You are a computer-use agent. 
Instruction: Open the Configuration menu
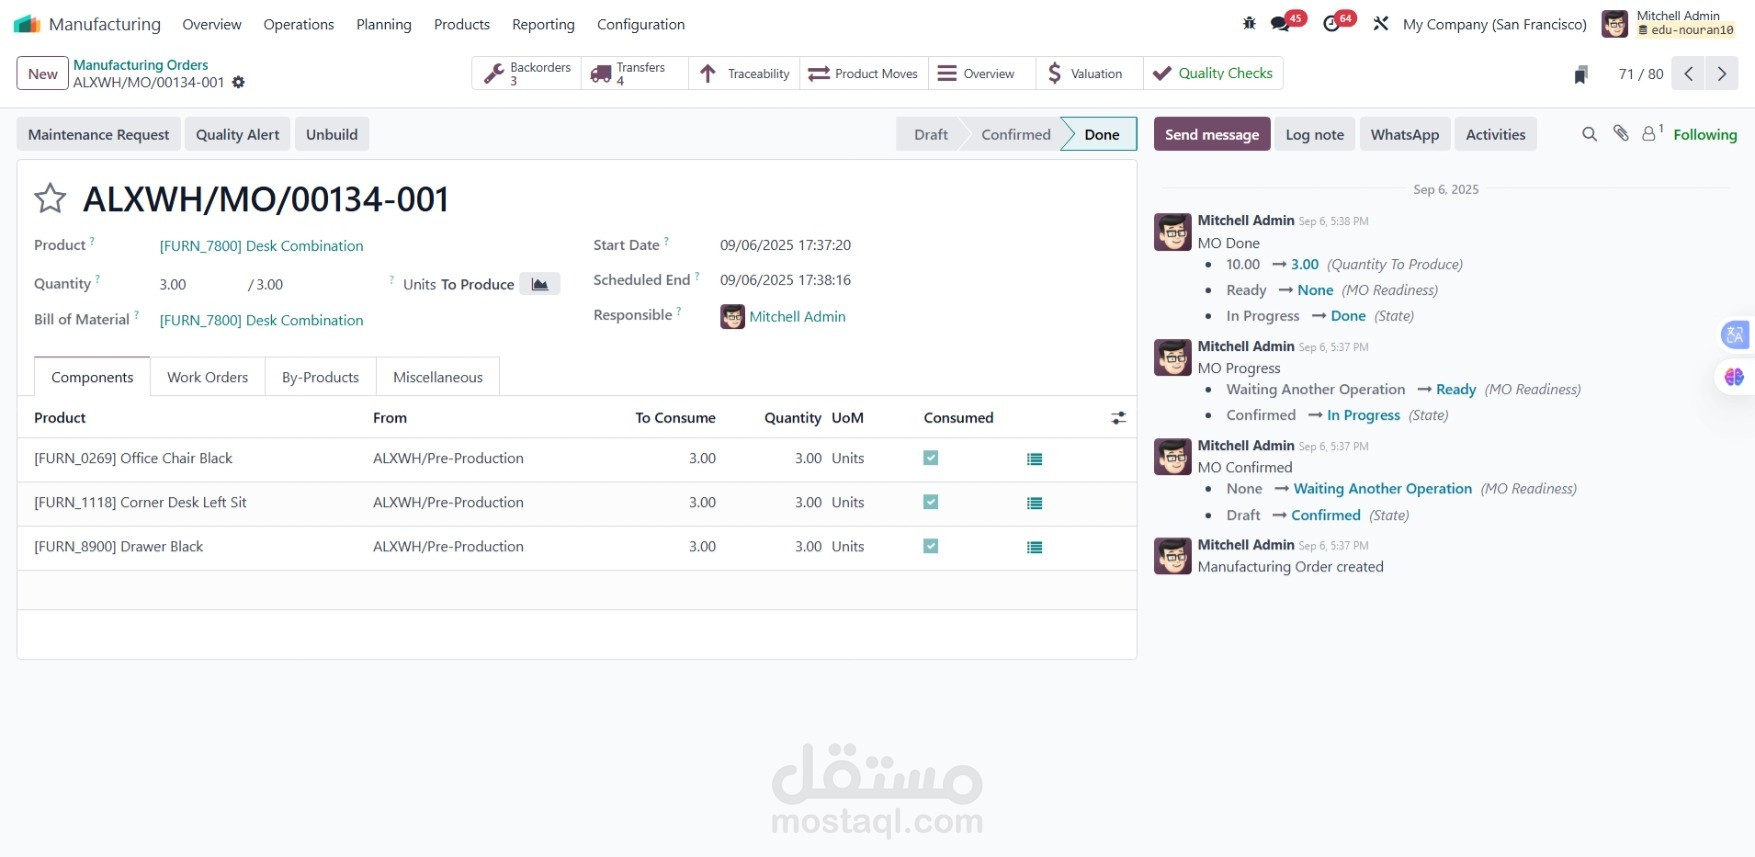[x=641, y=24]
